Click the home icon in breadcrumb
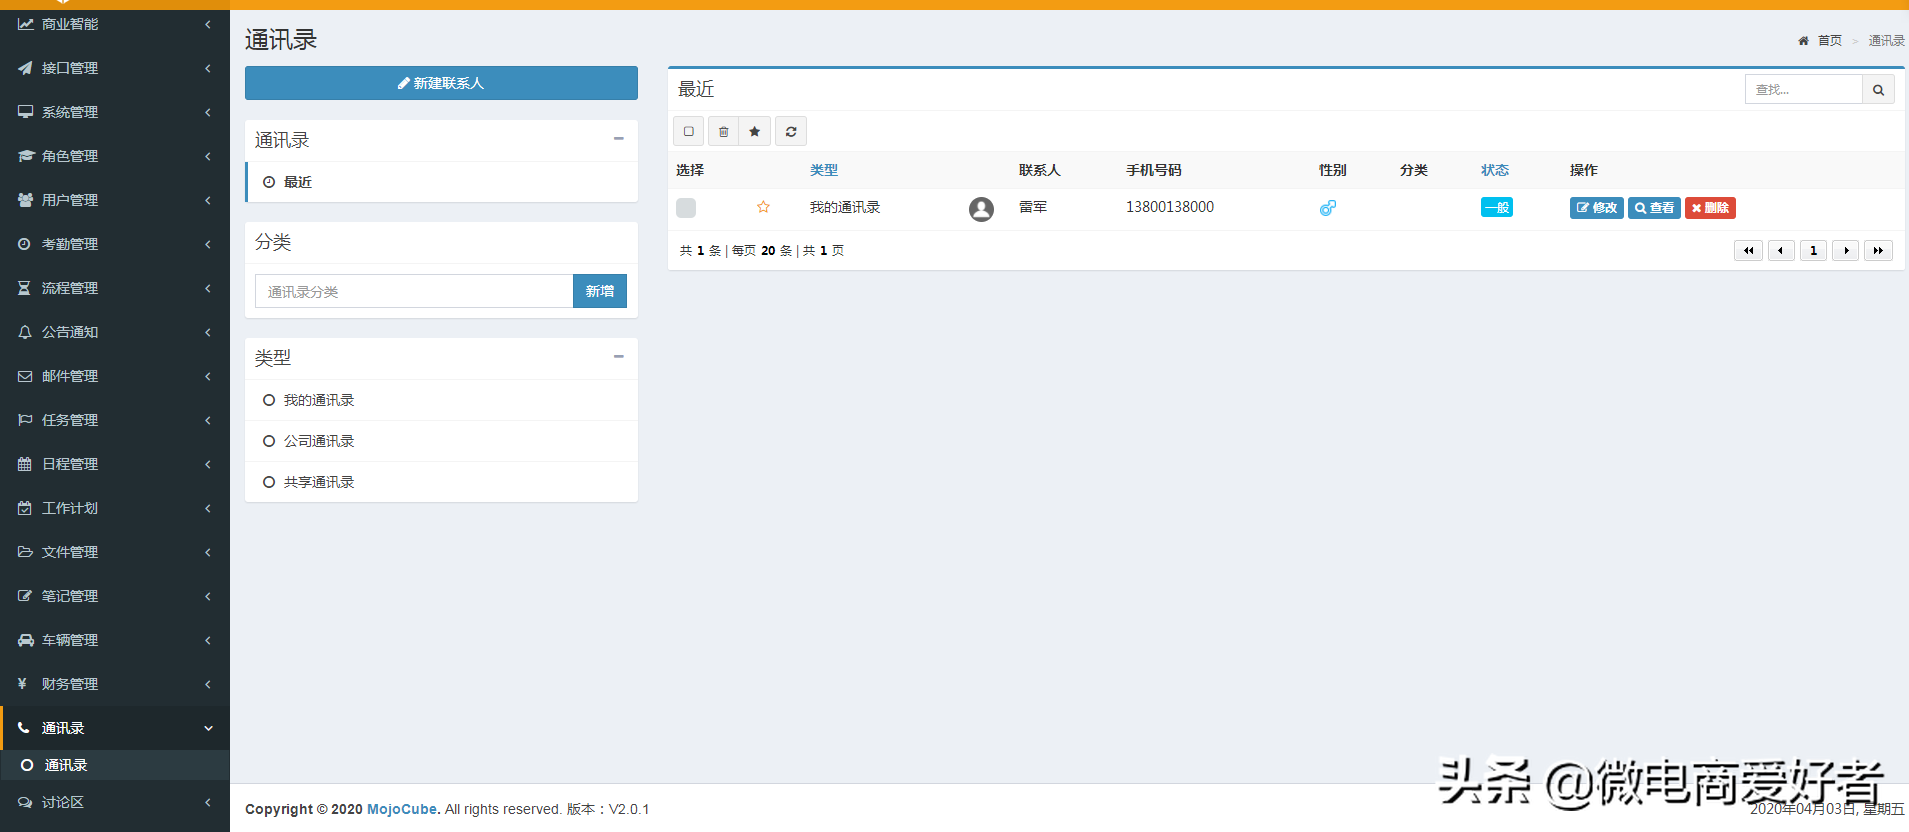 coord(1803,41)
